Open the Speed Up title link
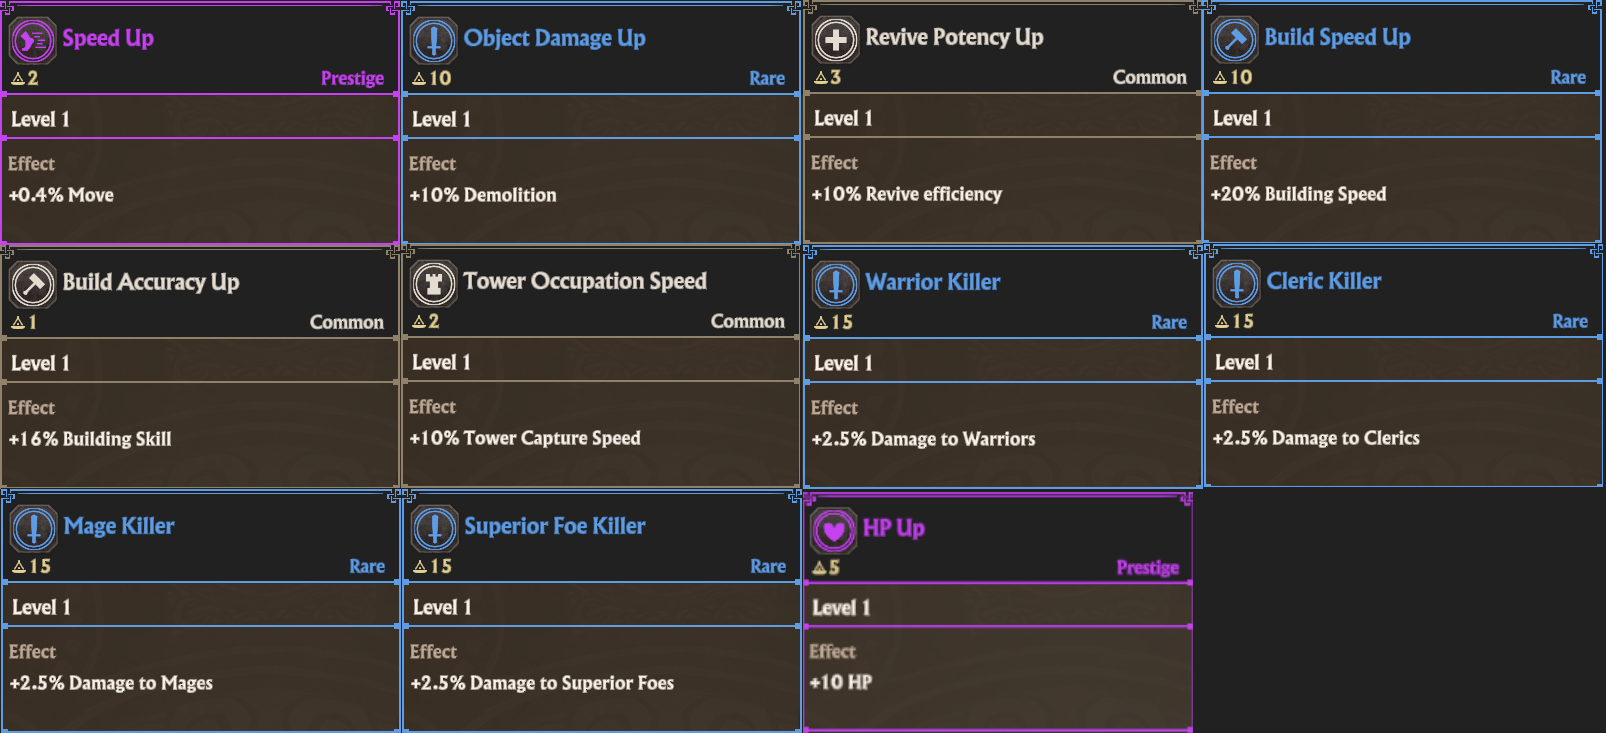1606x733 pixels. pyautogui.click(x=108, y=39)
